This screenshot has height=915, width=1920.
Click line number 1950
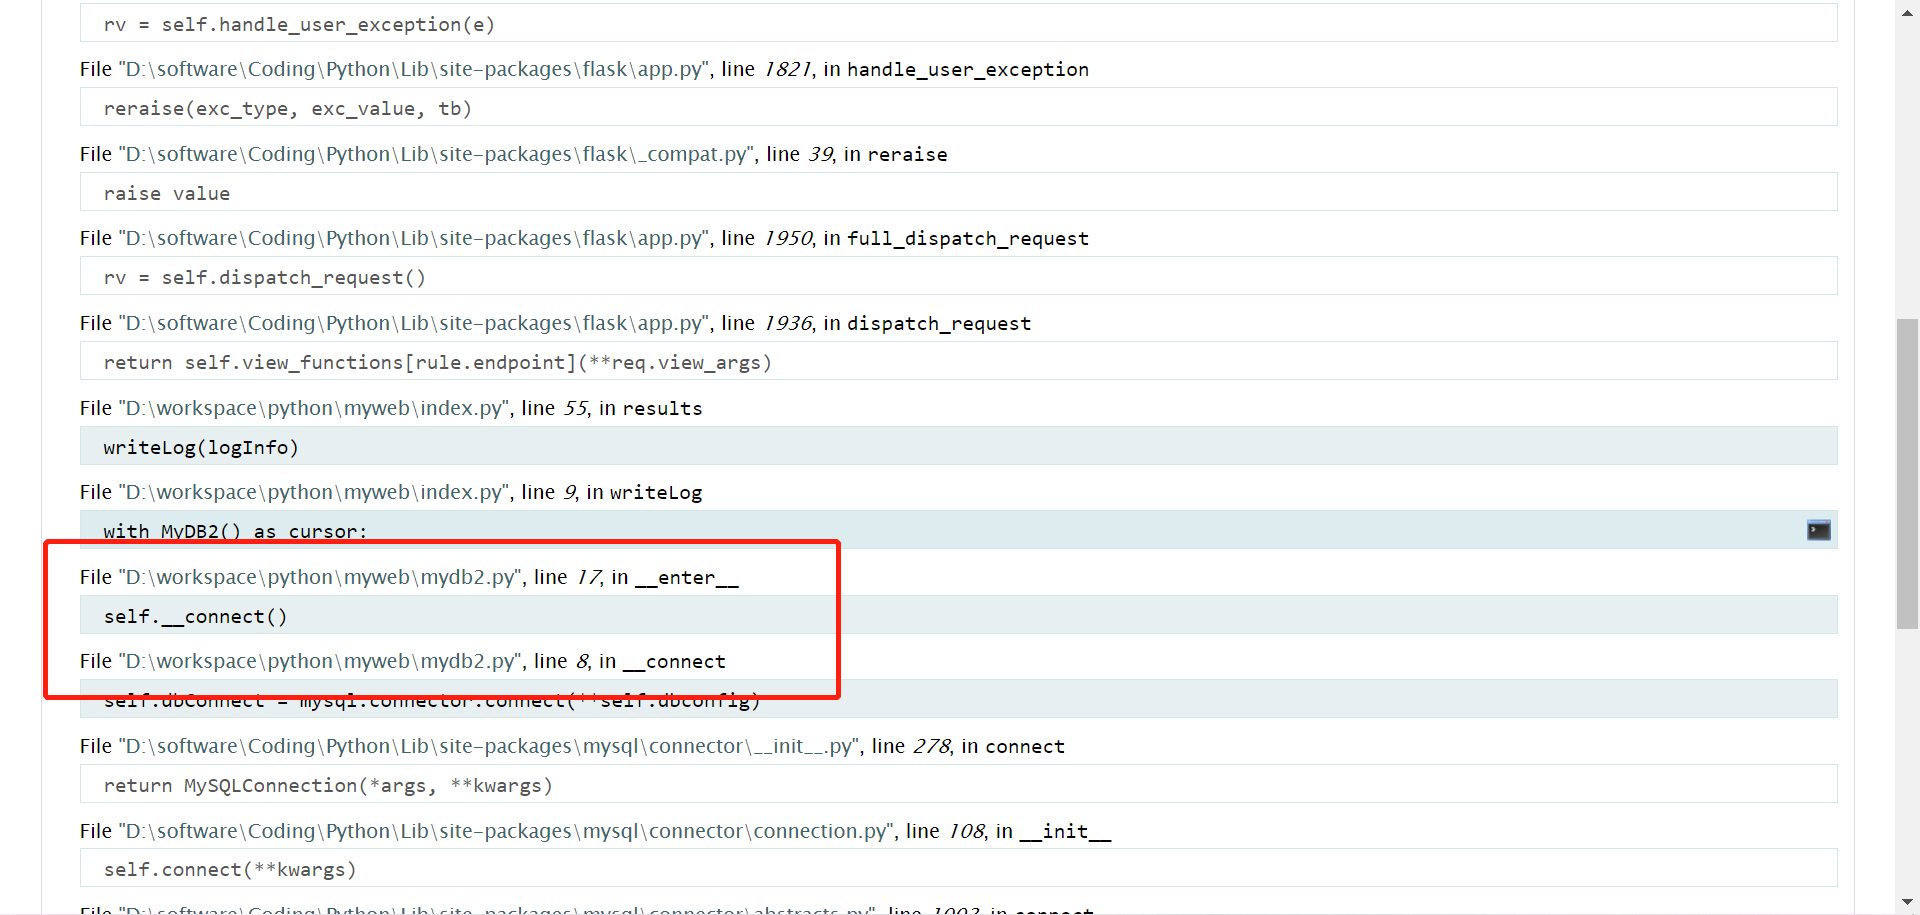[x=788, y=238]
